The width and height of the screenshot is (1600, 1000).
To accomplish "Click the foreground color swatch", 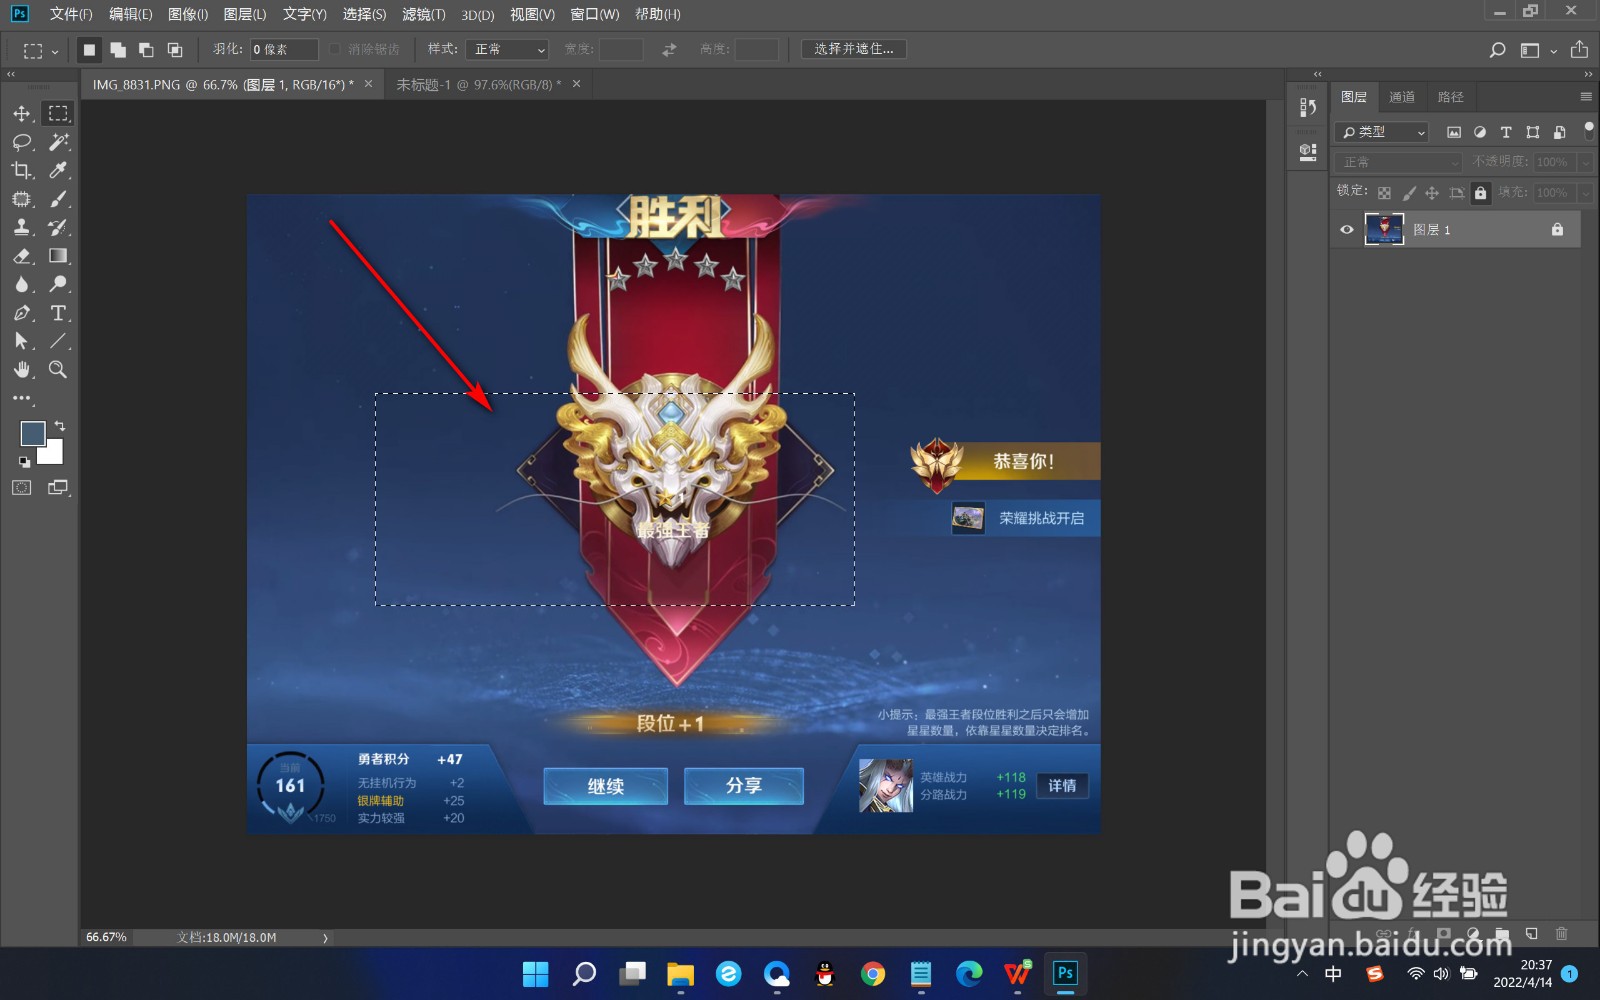I will [x=32, y=433].
